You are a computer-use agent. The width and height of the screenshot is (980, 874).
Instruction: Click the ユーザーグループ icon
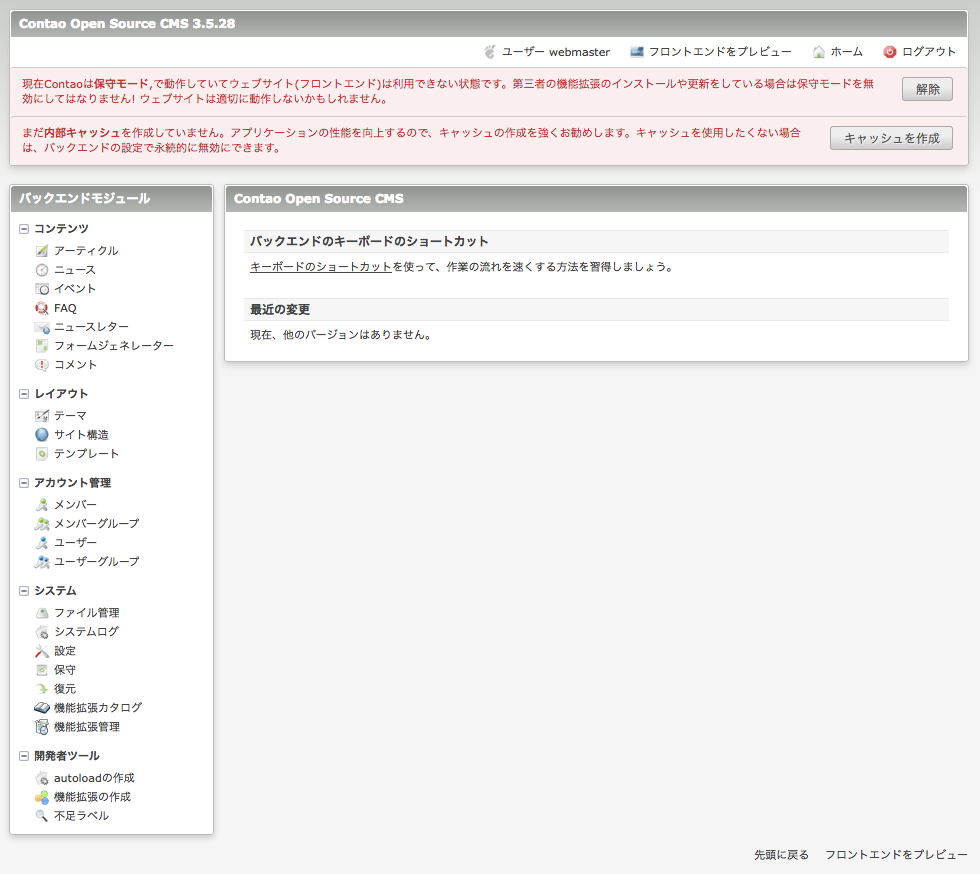[x=42, y=562]
